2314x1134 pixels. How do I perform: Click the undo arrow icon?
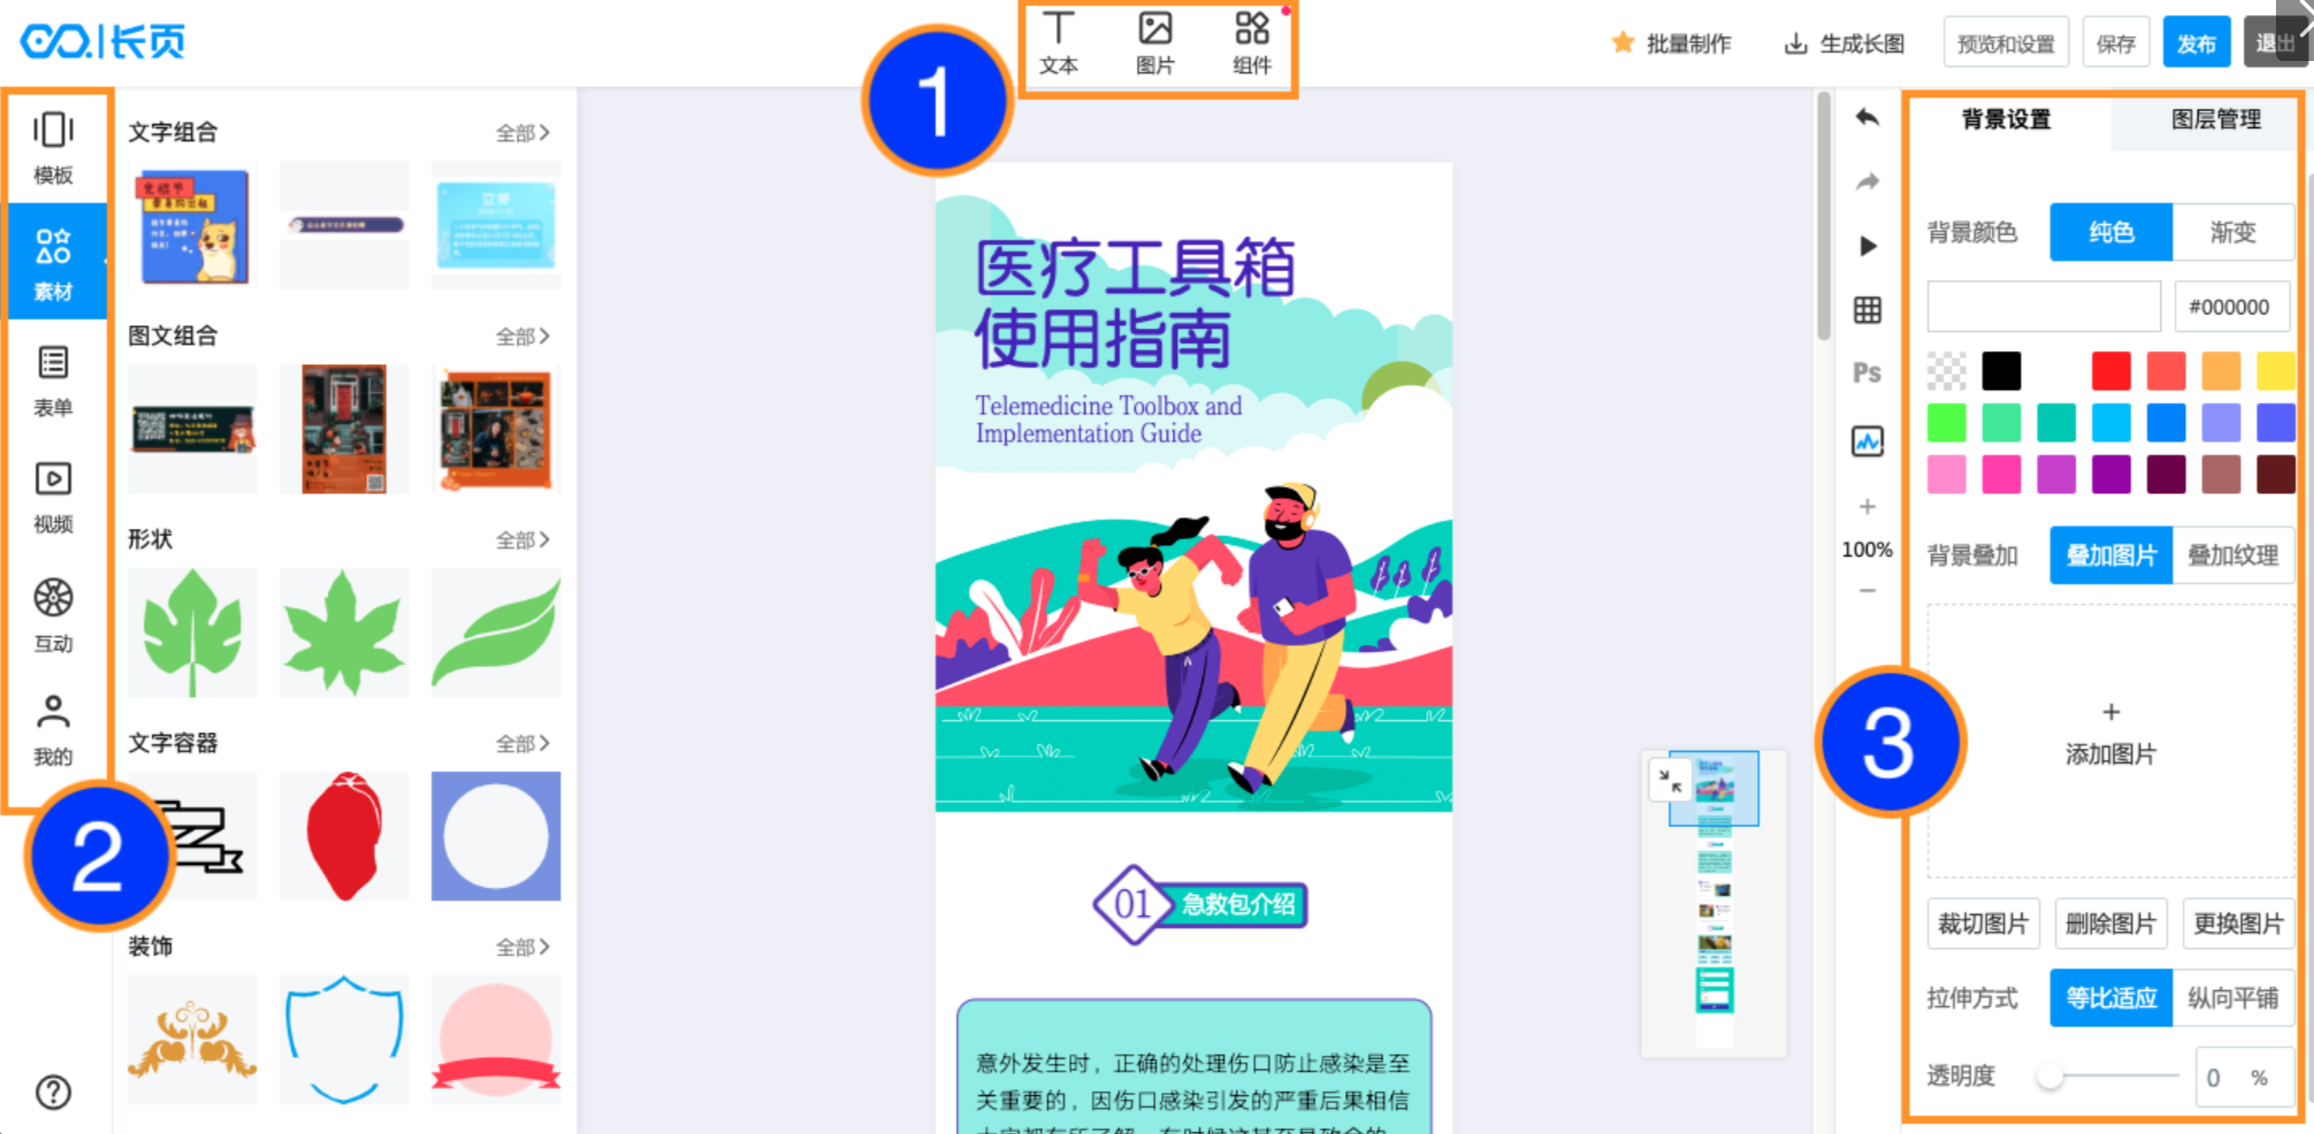(1867, 118)
